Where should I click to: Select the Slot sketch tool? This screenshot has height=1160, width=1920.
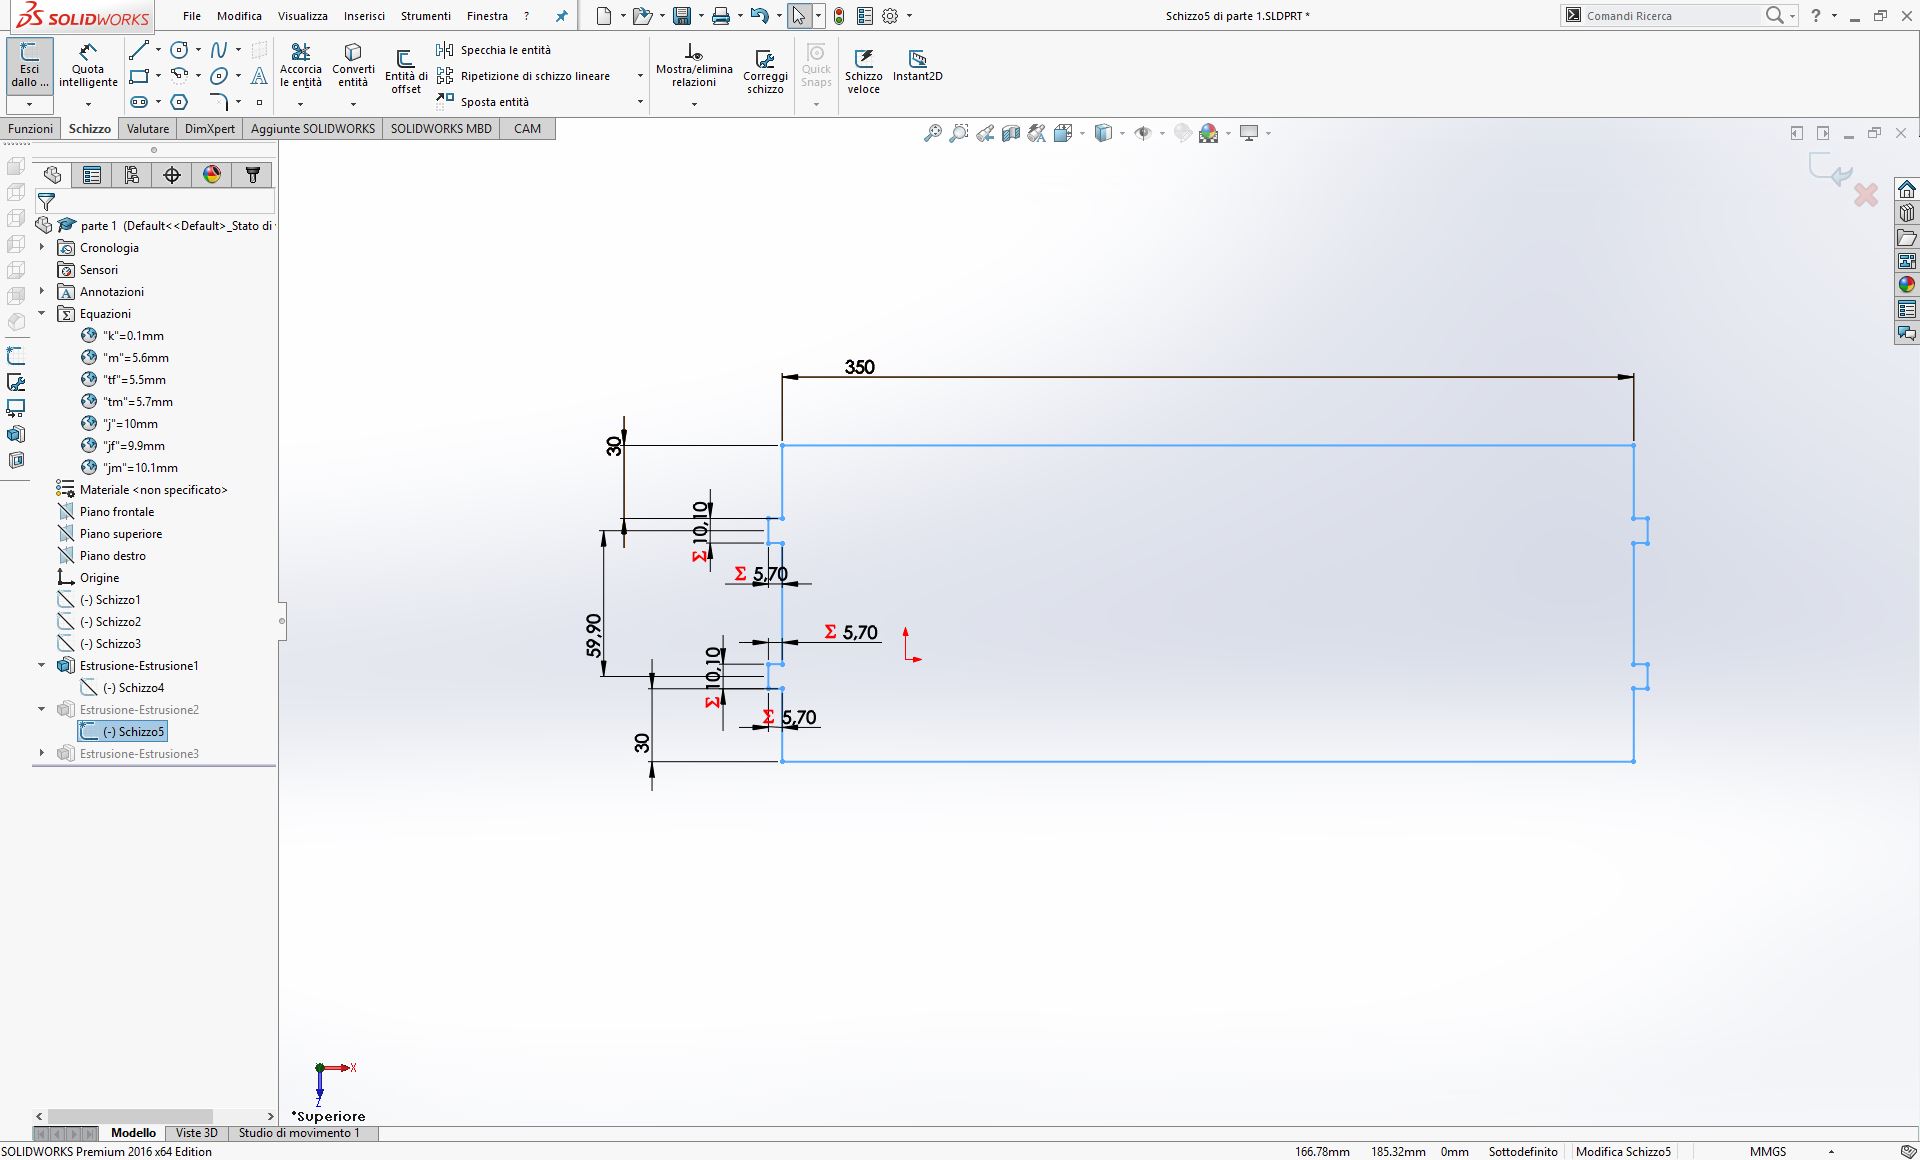[x=139, y=101]
